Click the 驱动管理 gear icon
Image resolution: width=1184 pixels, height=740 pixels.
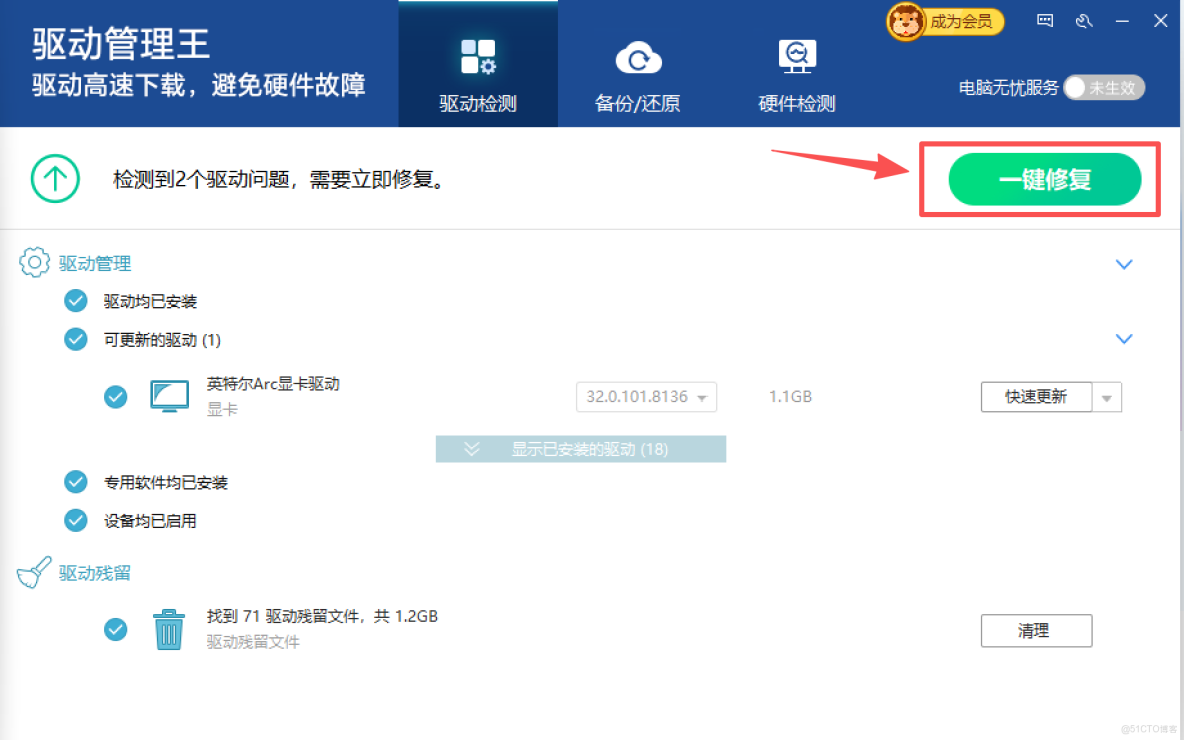34,262
